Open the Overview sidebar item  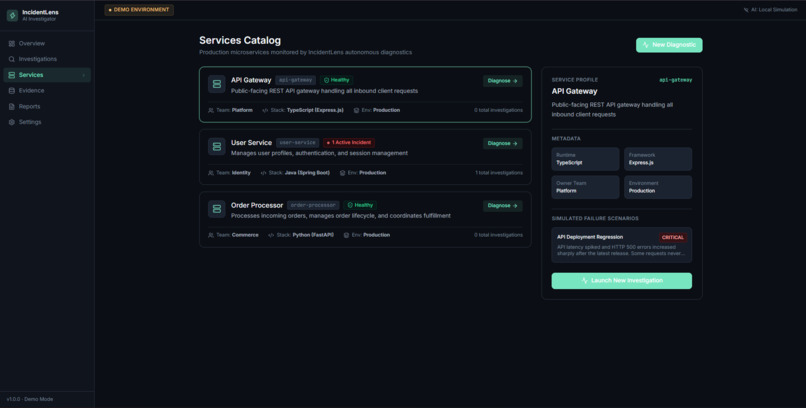47,44
